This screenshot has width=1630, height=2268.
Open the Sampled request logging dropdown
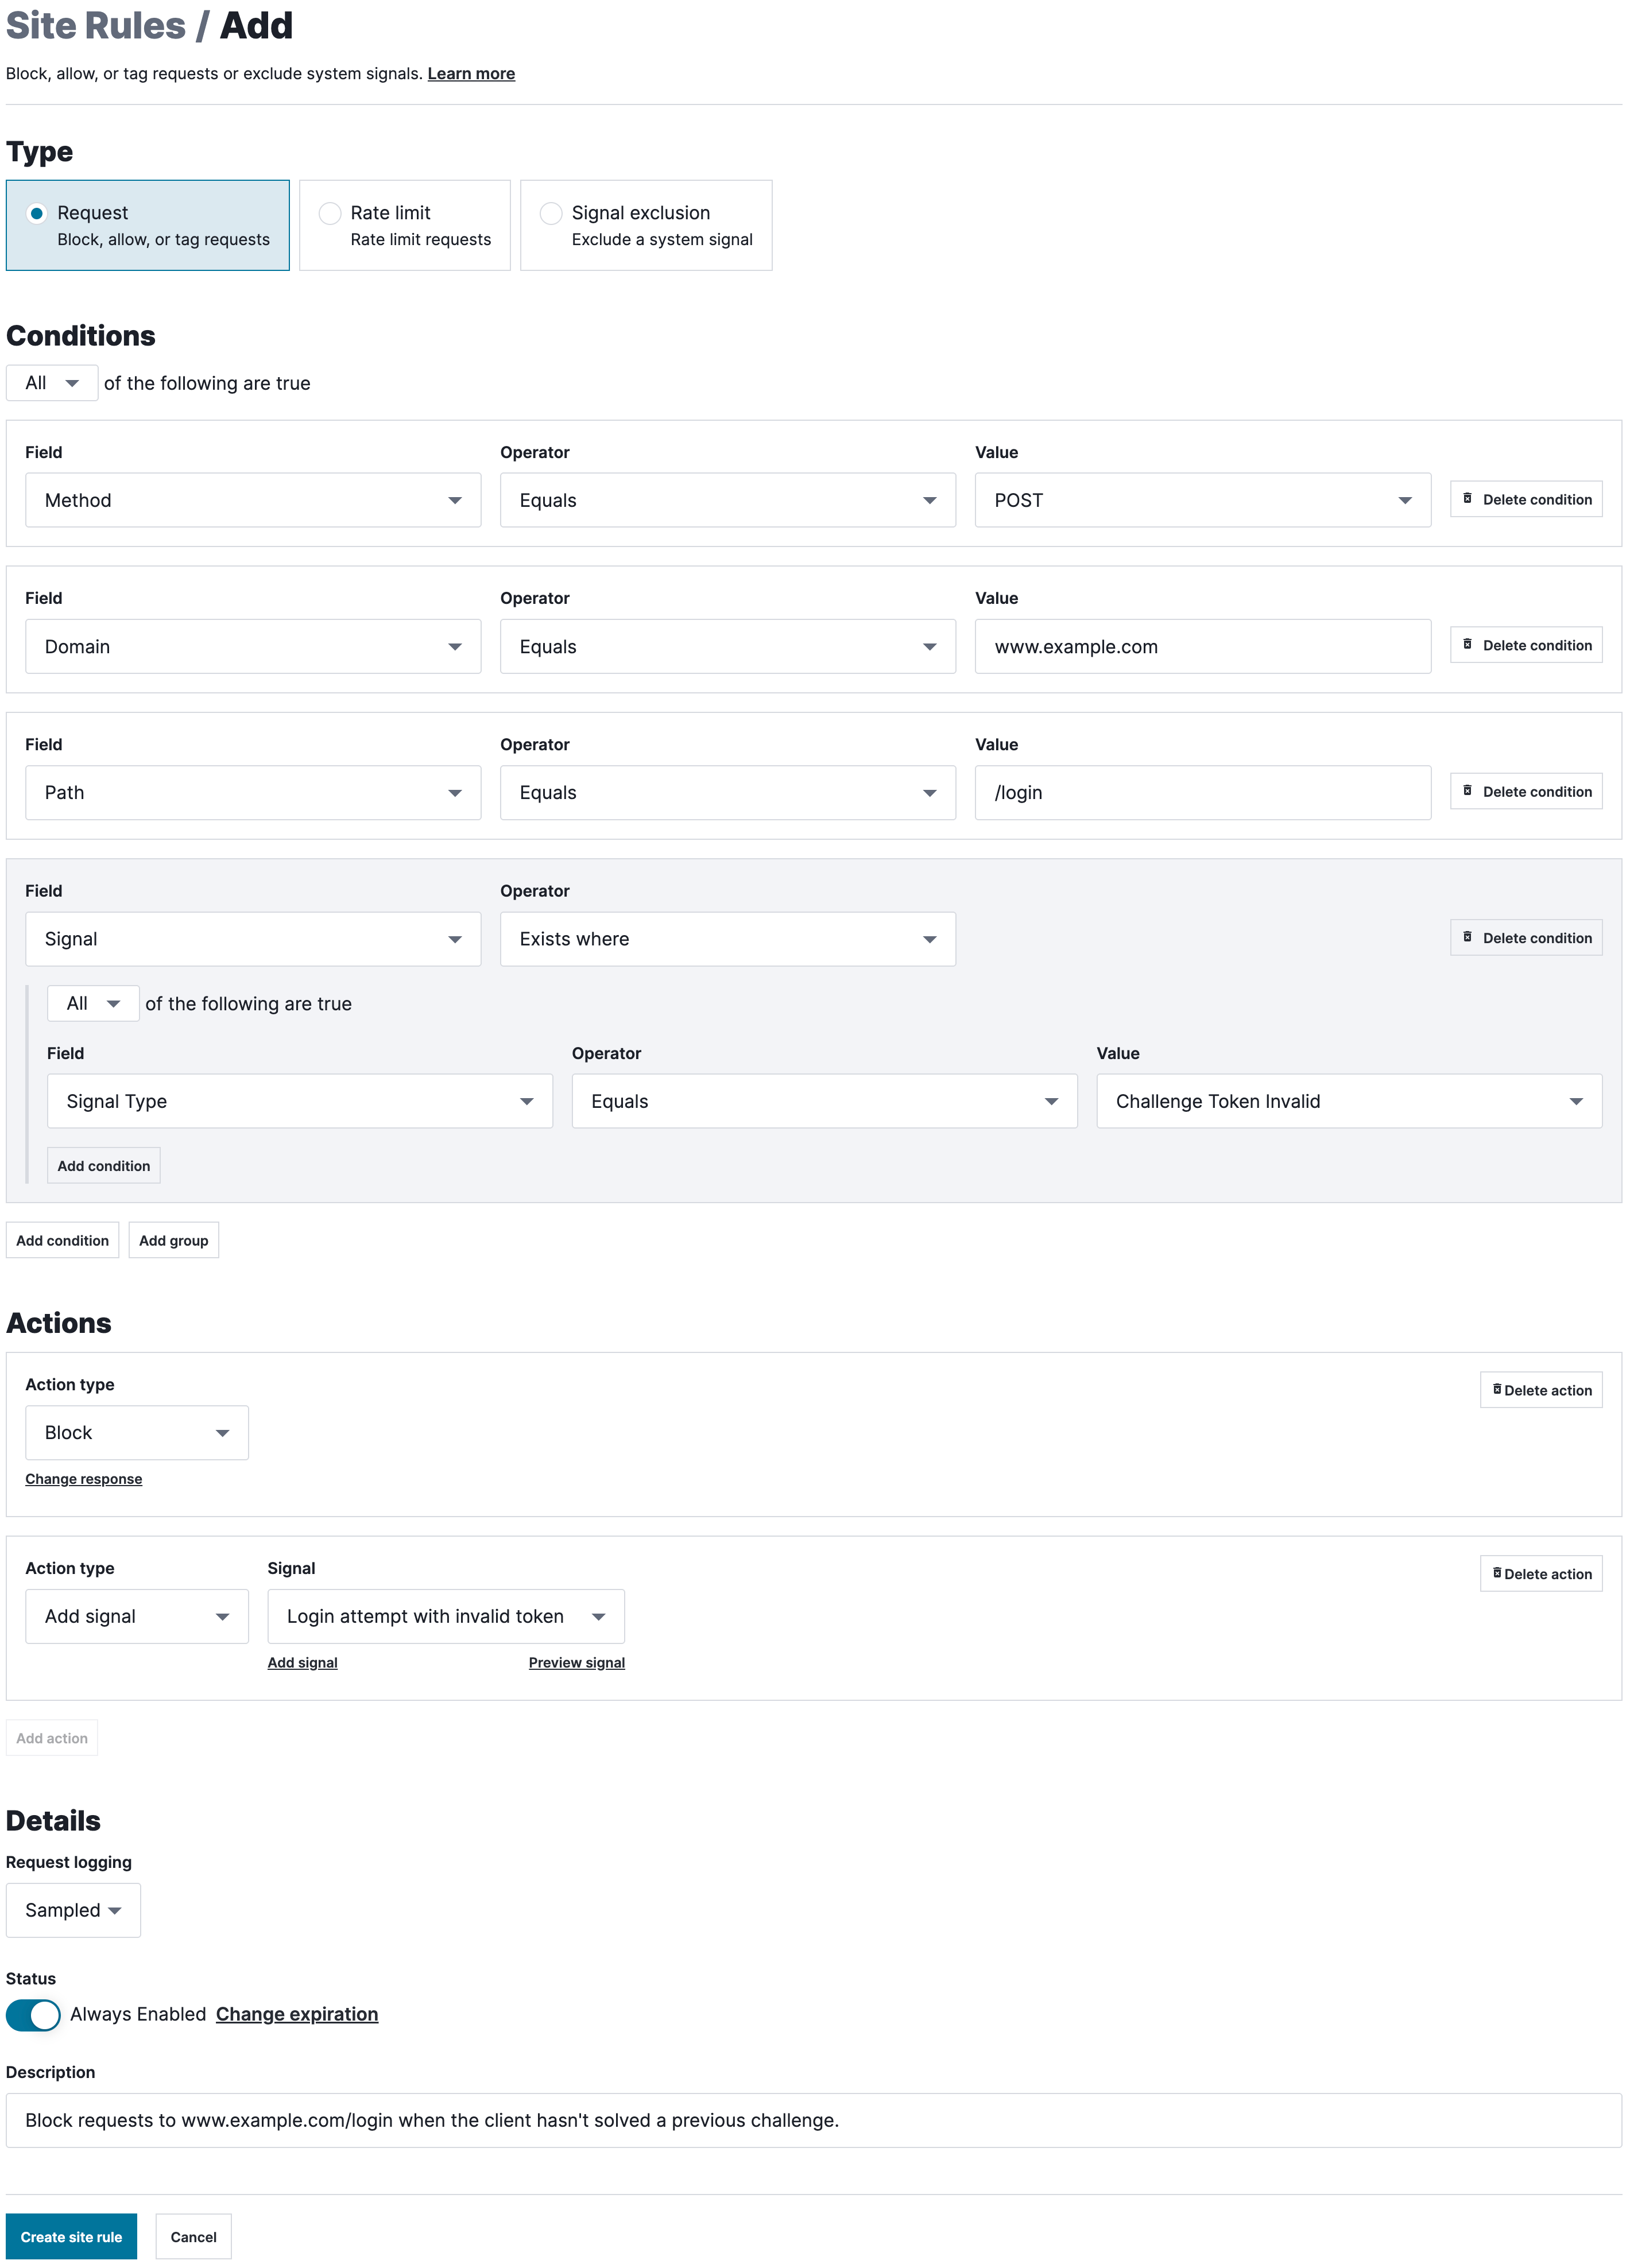pos(73,1909)
